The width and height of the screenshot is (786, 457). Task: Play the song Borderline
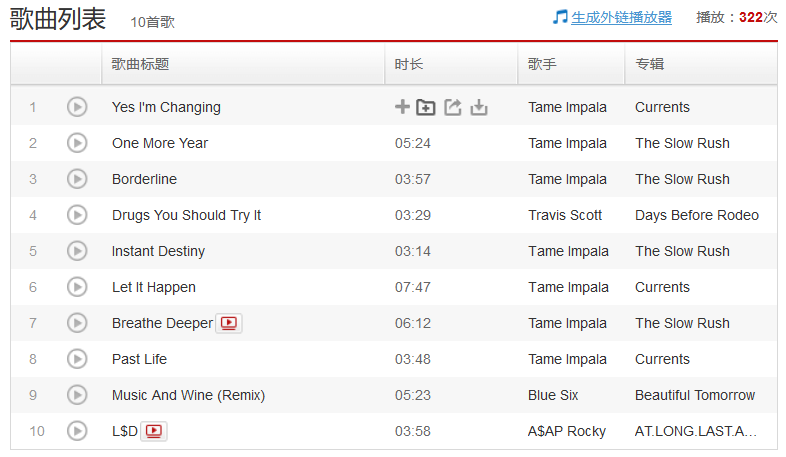pos(77,179)
